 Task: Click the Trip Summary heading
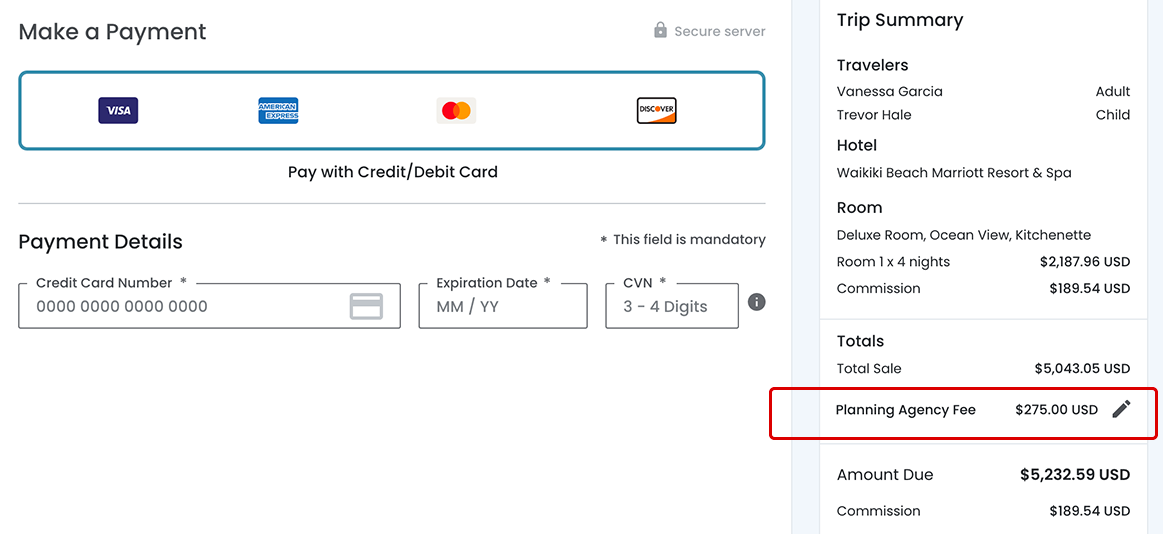[899, 20]
